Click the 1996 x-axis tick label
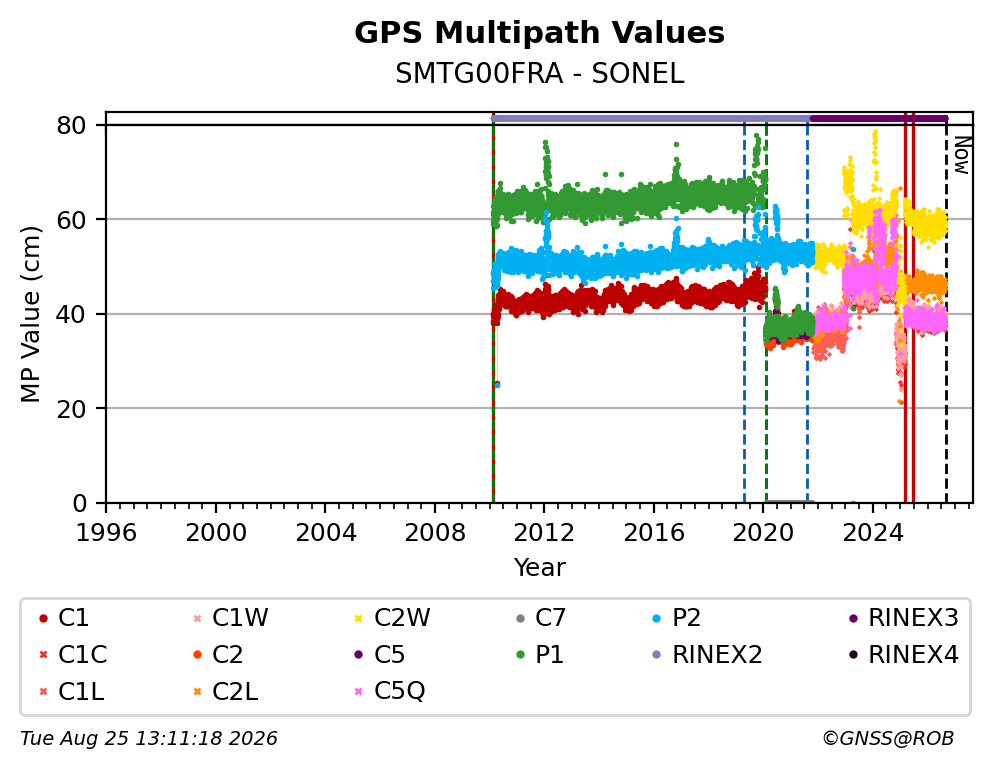Viewport: 992px width, 769px height. [x=106, y=533]
